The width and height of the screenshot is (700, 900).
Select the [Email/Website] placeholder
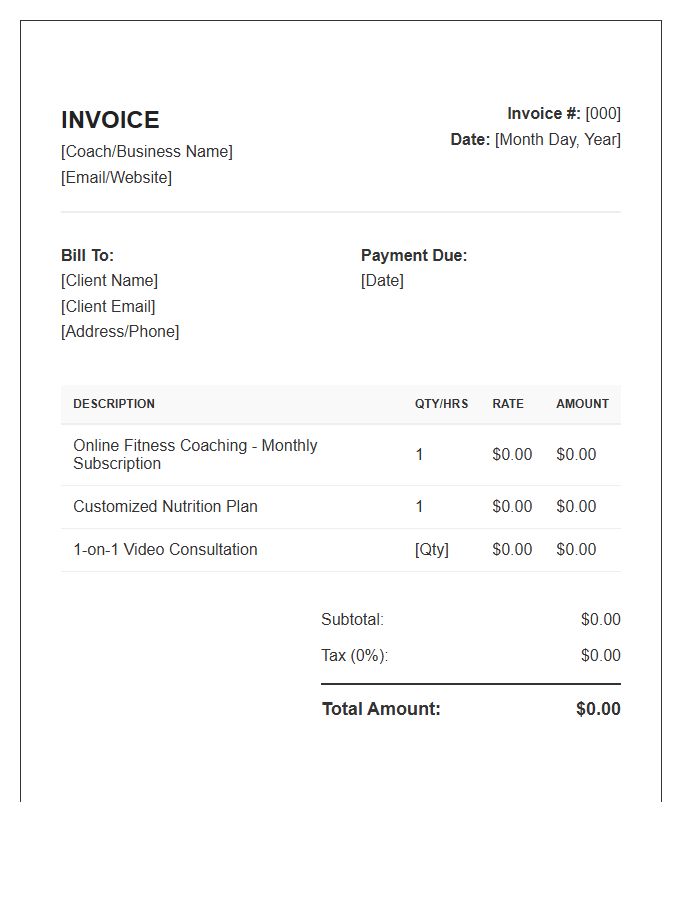116,177
